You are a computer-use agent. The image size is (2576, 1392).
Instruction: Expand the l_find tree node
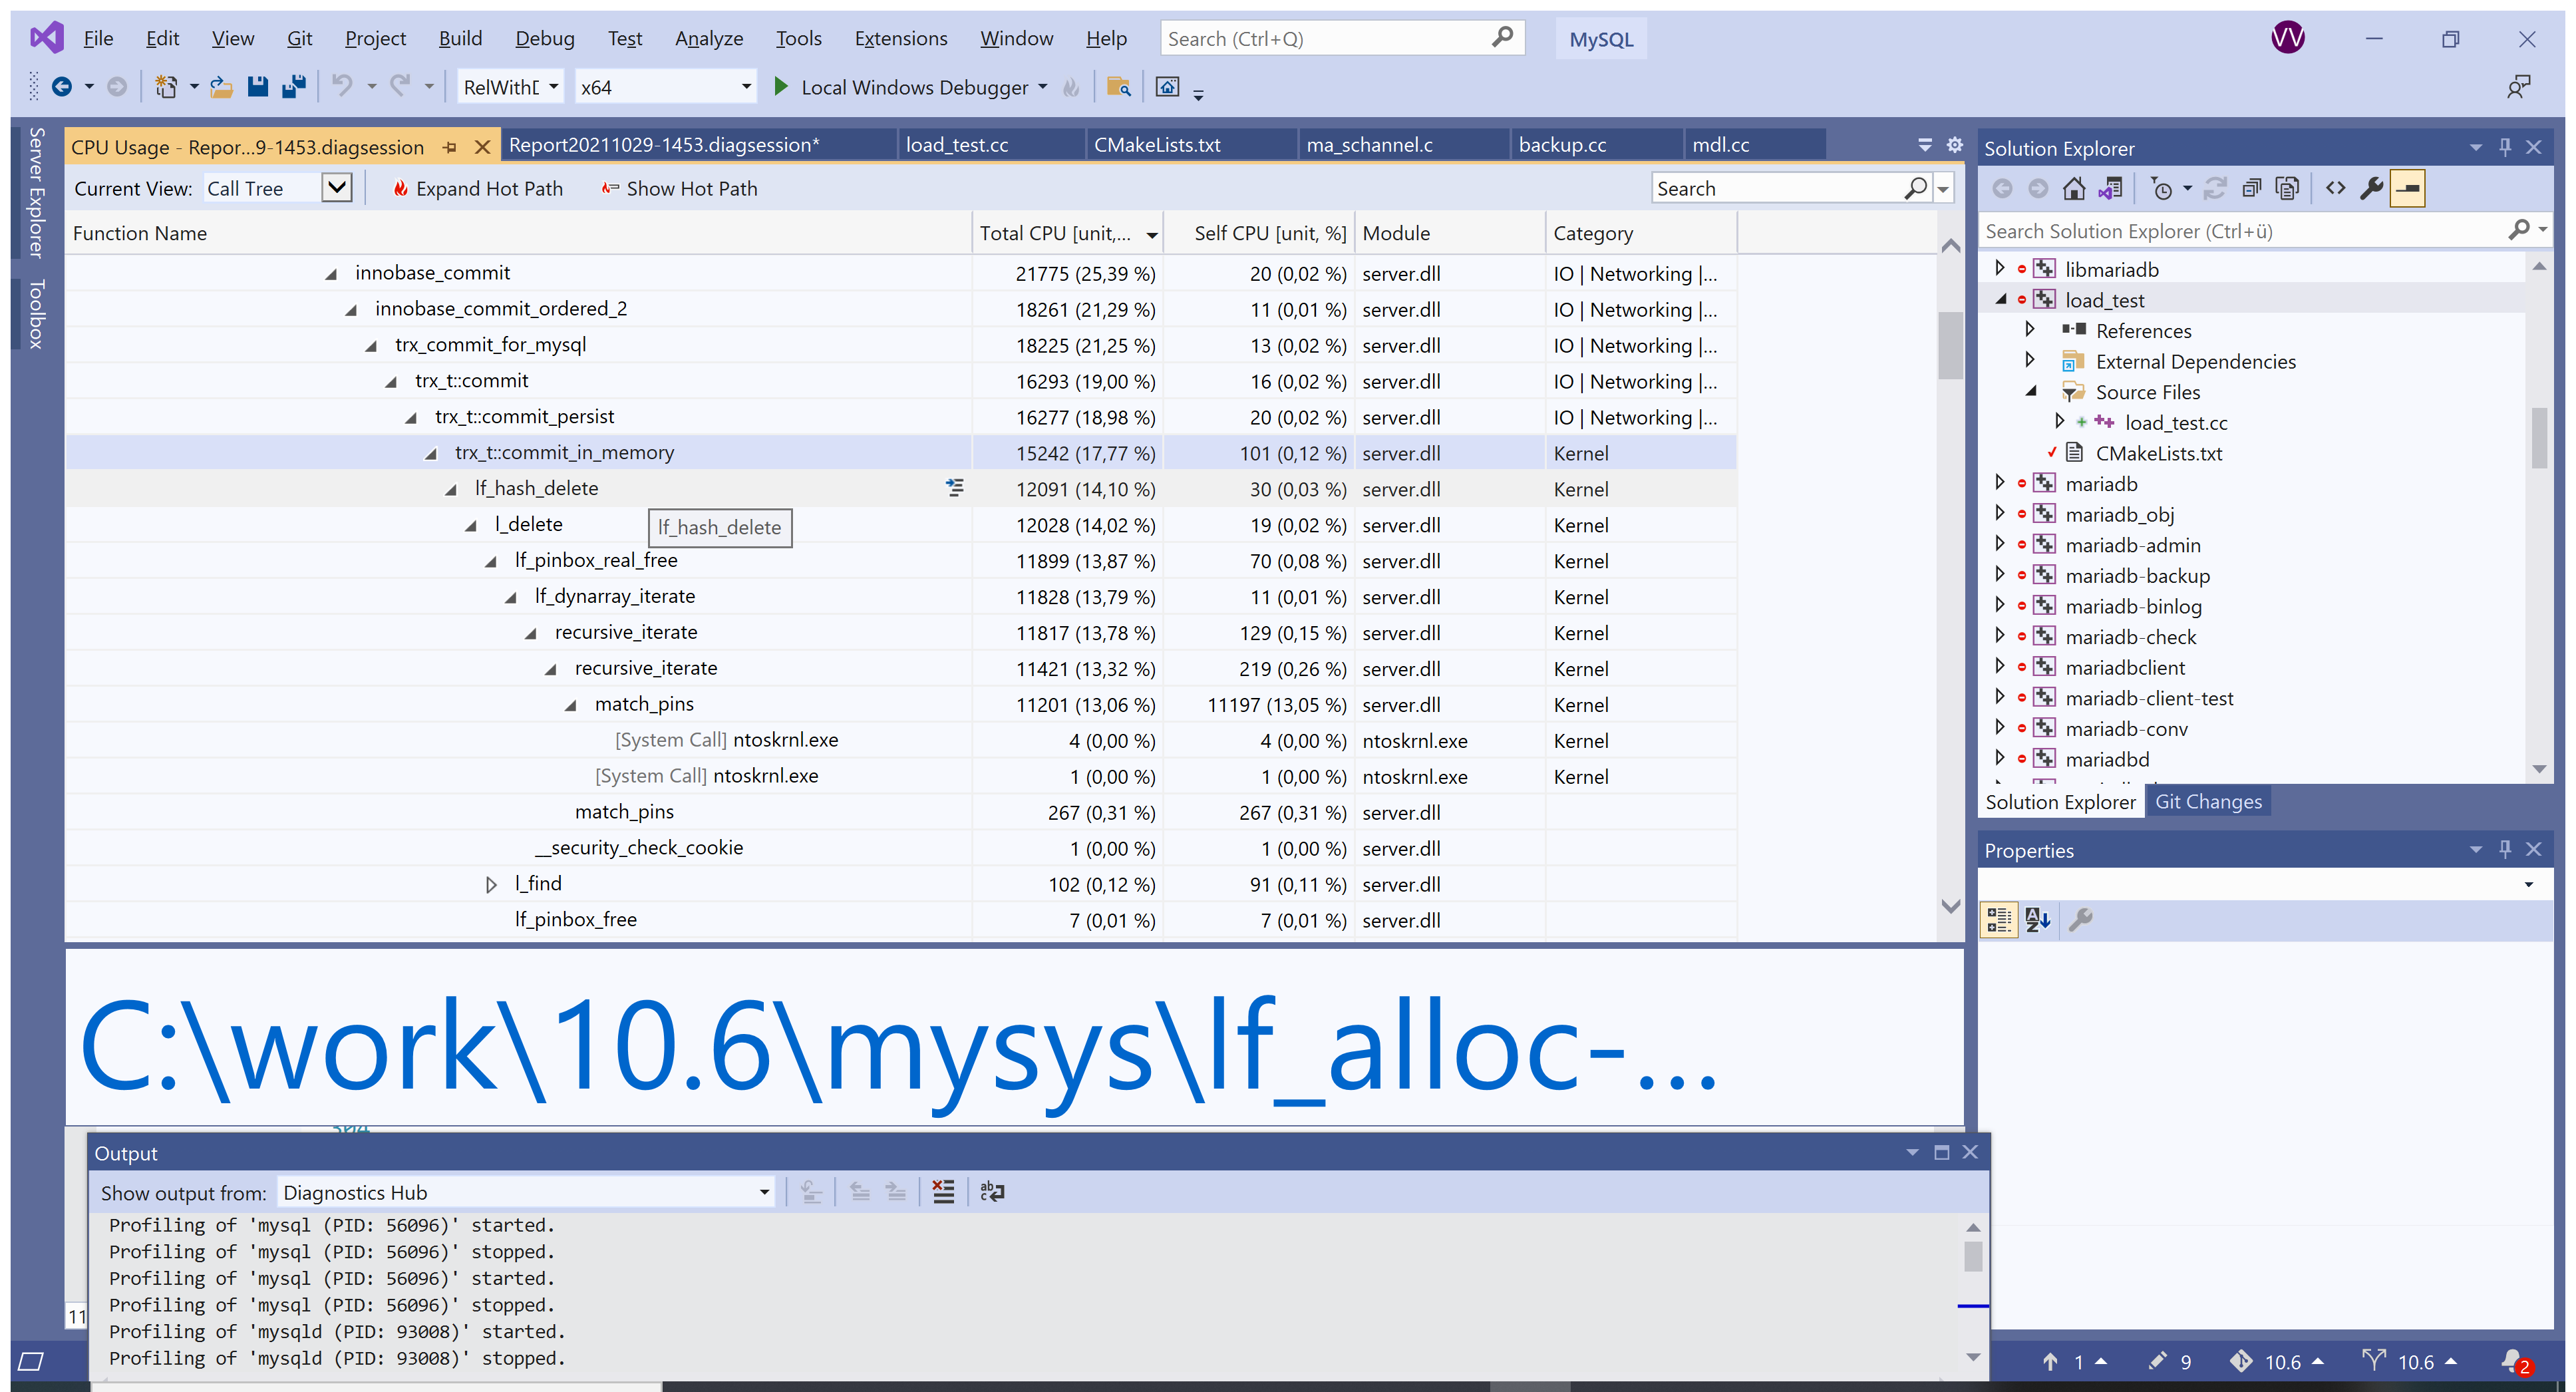coord(491,884)
